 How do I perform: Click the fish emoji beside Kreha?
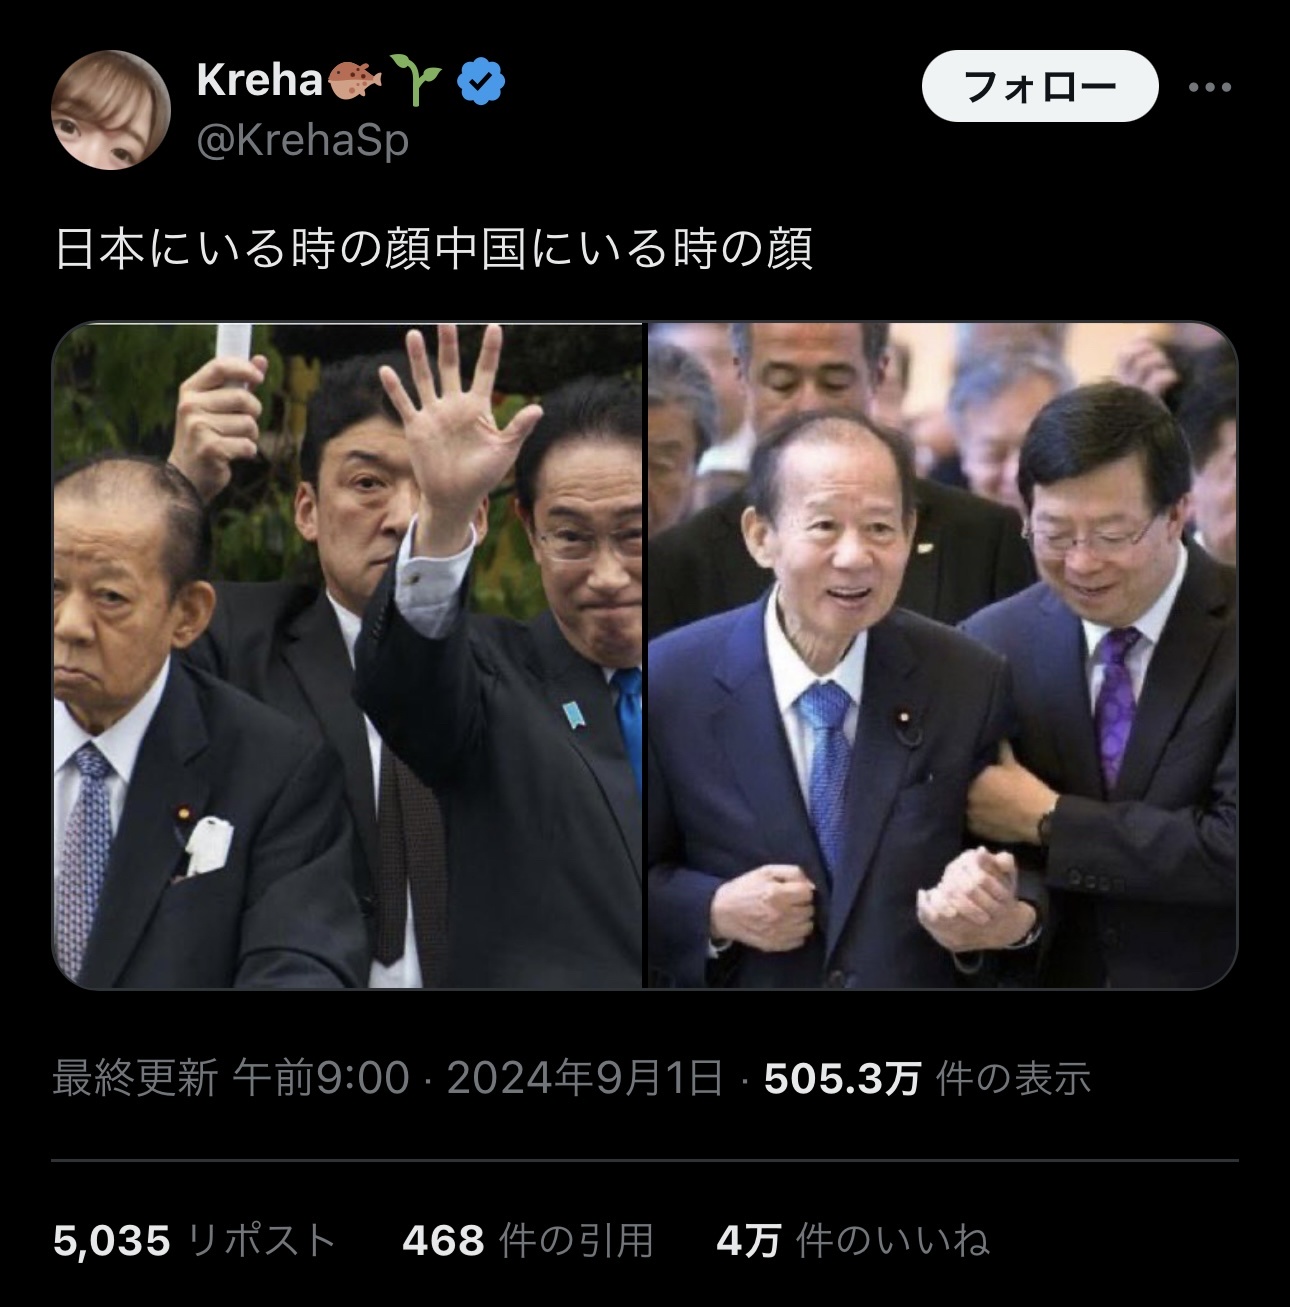(355, 80)
